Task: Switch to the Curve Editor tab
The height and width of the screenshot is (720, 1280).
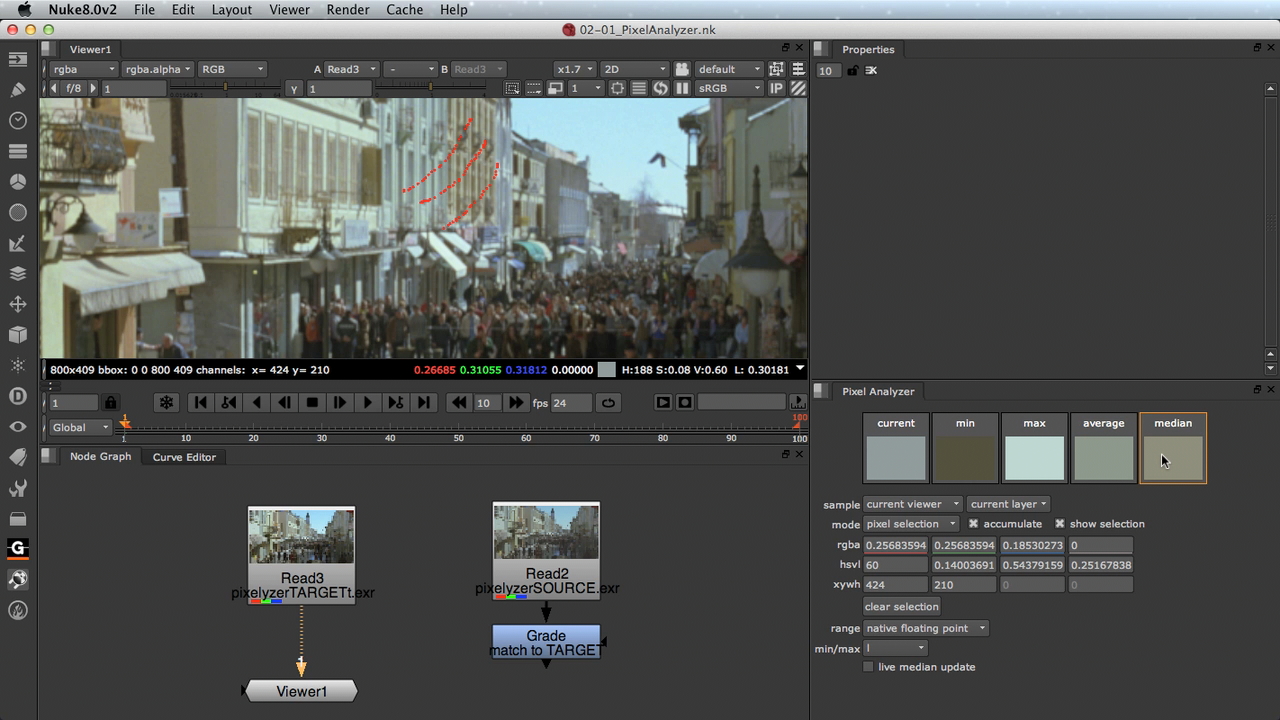Action: (184, 457)
